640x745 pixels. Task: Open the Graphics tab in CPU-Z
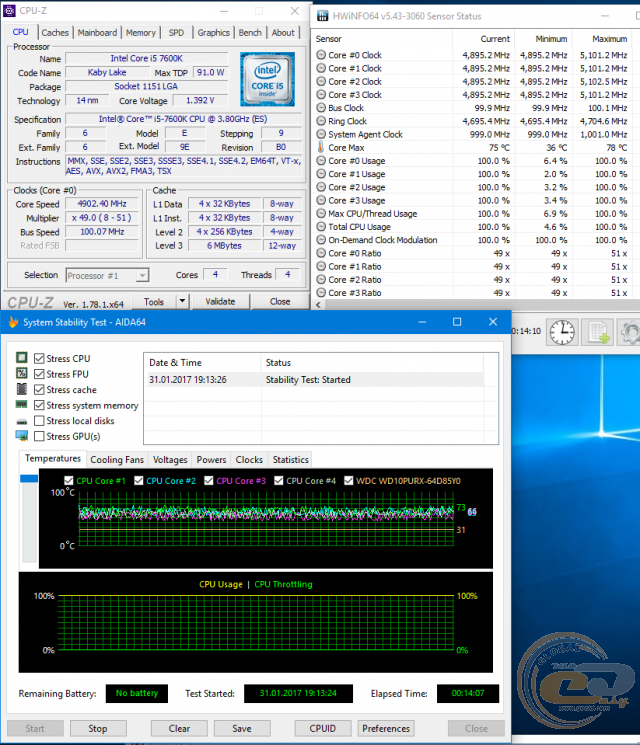point(213,33)
